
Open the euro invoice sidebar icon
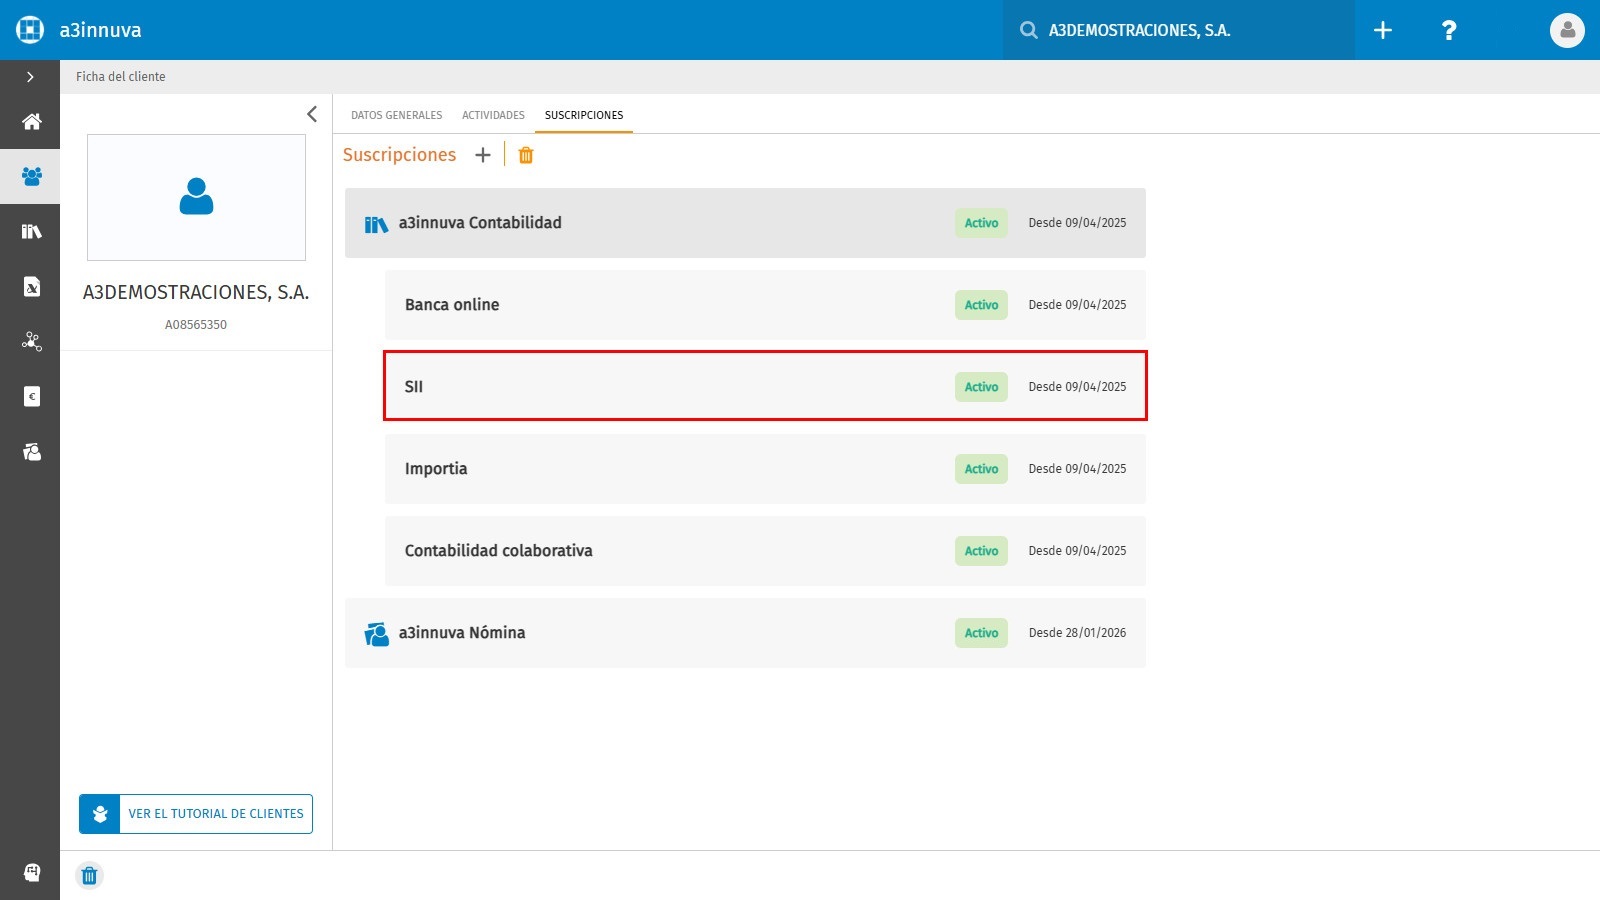coord(31,397)
